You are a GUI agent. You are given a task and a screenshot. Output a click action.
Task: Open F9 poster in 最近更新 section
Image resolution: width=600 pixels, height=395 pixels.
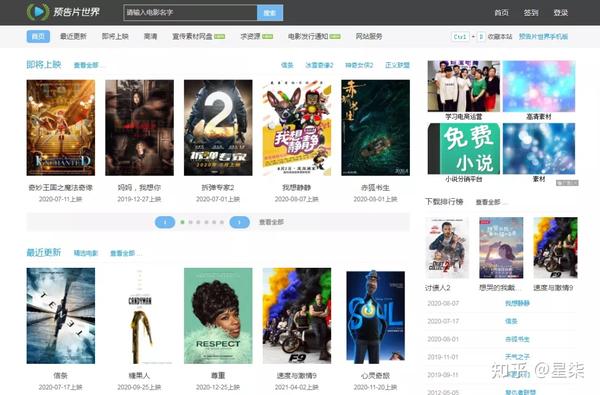[x=297, y=316]
